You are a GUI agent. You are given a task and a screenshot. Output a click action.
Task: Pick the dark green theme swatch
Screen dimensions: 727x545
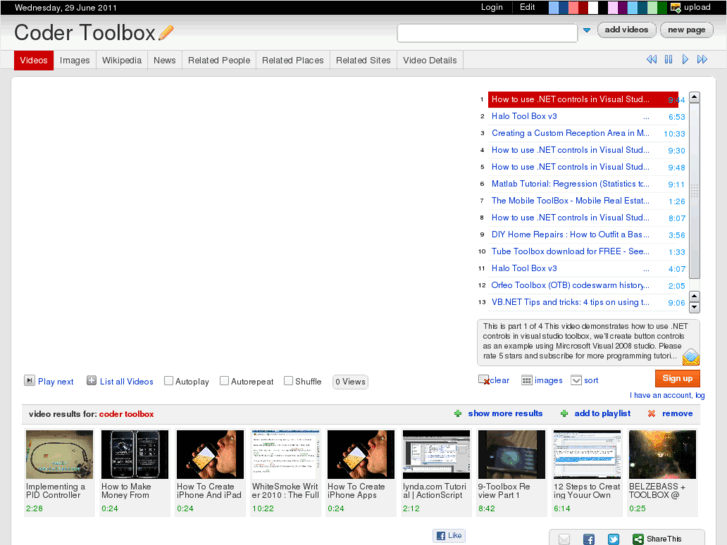click(x=662, y=8)
